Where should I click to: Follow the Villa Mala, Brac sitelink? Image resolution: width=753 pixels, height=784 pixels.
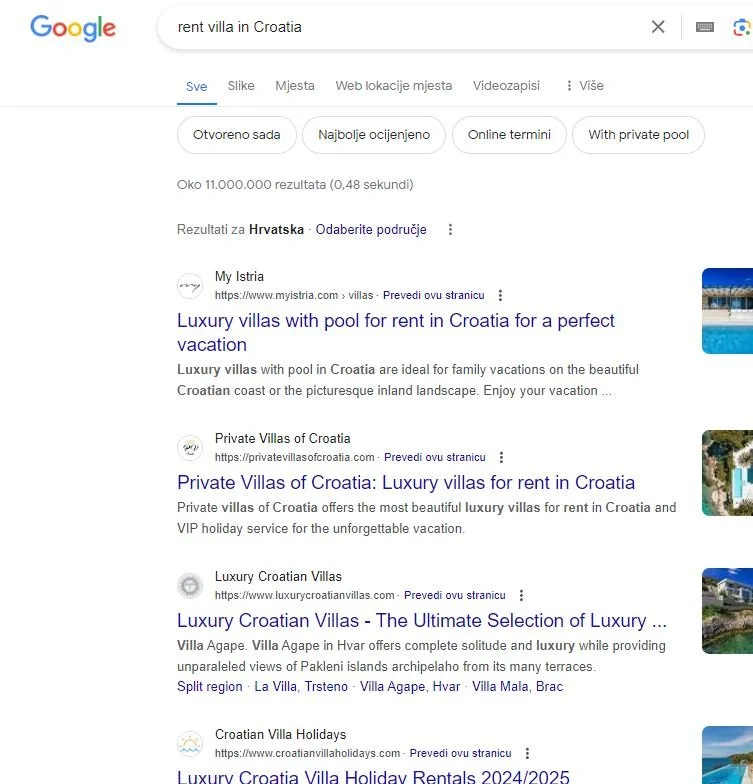tap(518, 686)
